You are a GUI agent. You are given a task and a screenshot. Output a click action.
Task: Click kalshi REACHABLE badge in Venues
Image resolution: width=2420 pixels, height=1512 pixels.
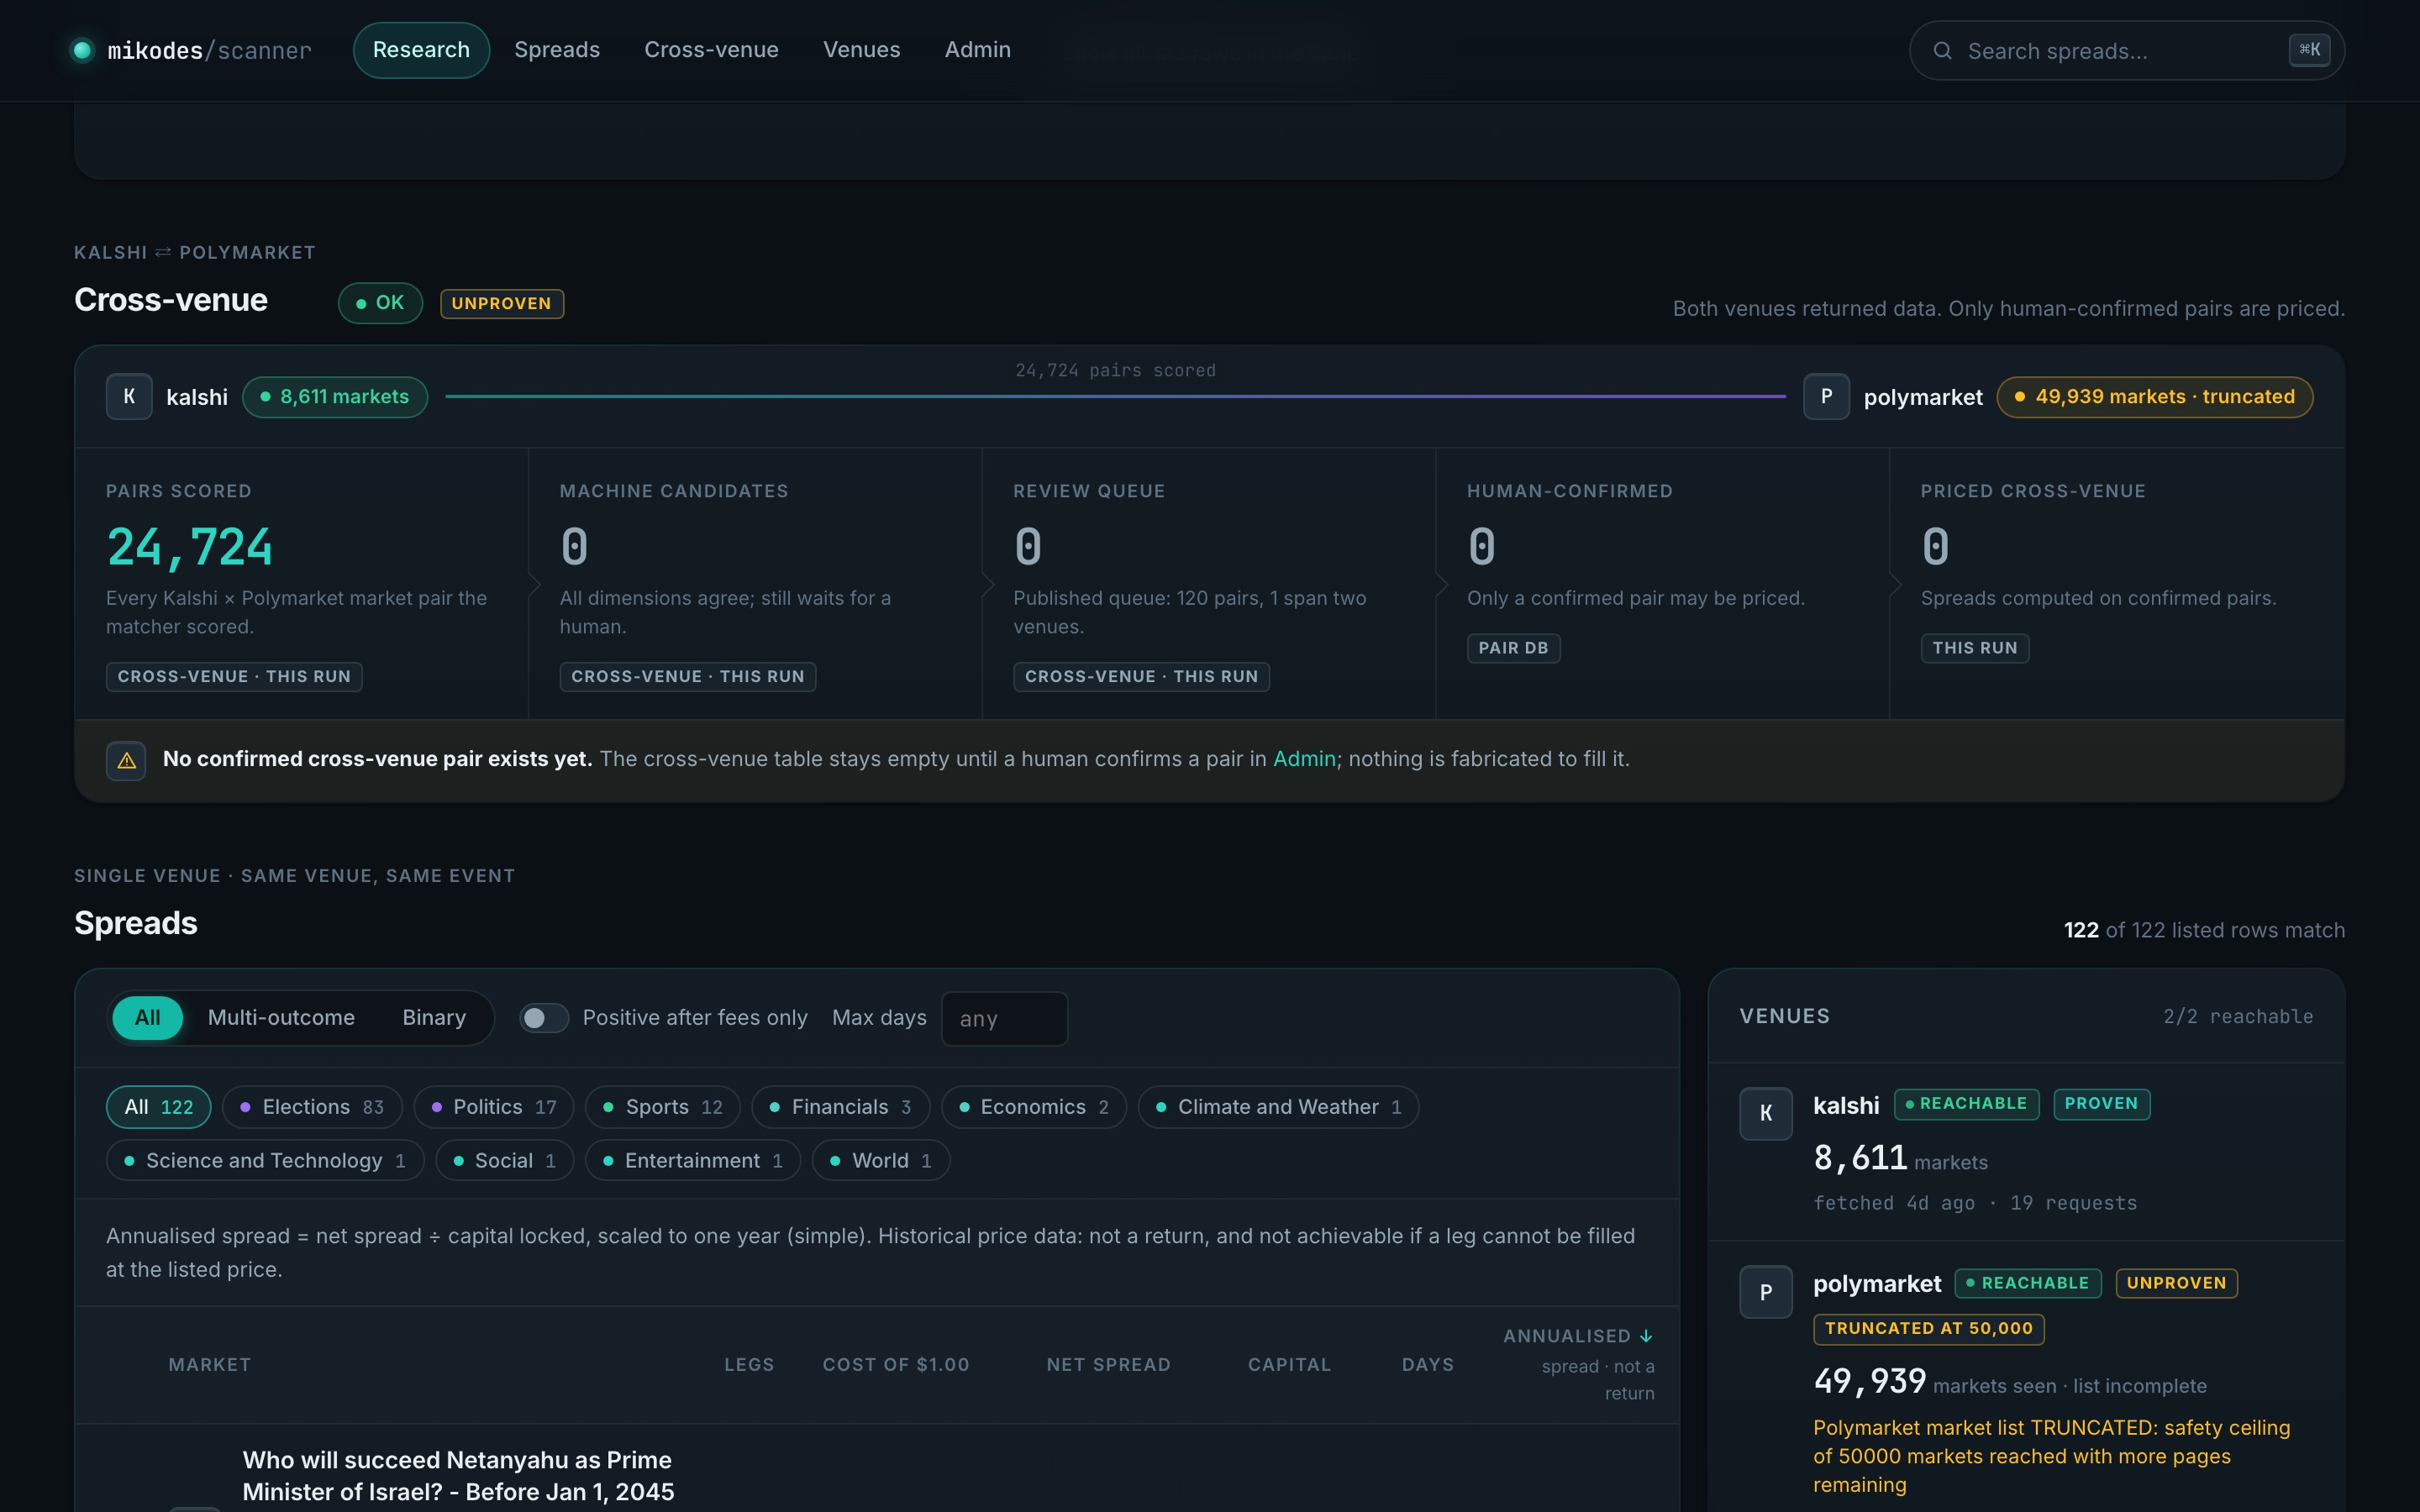click(x=1966, y=1104)
